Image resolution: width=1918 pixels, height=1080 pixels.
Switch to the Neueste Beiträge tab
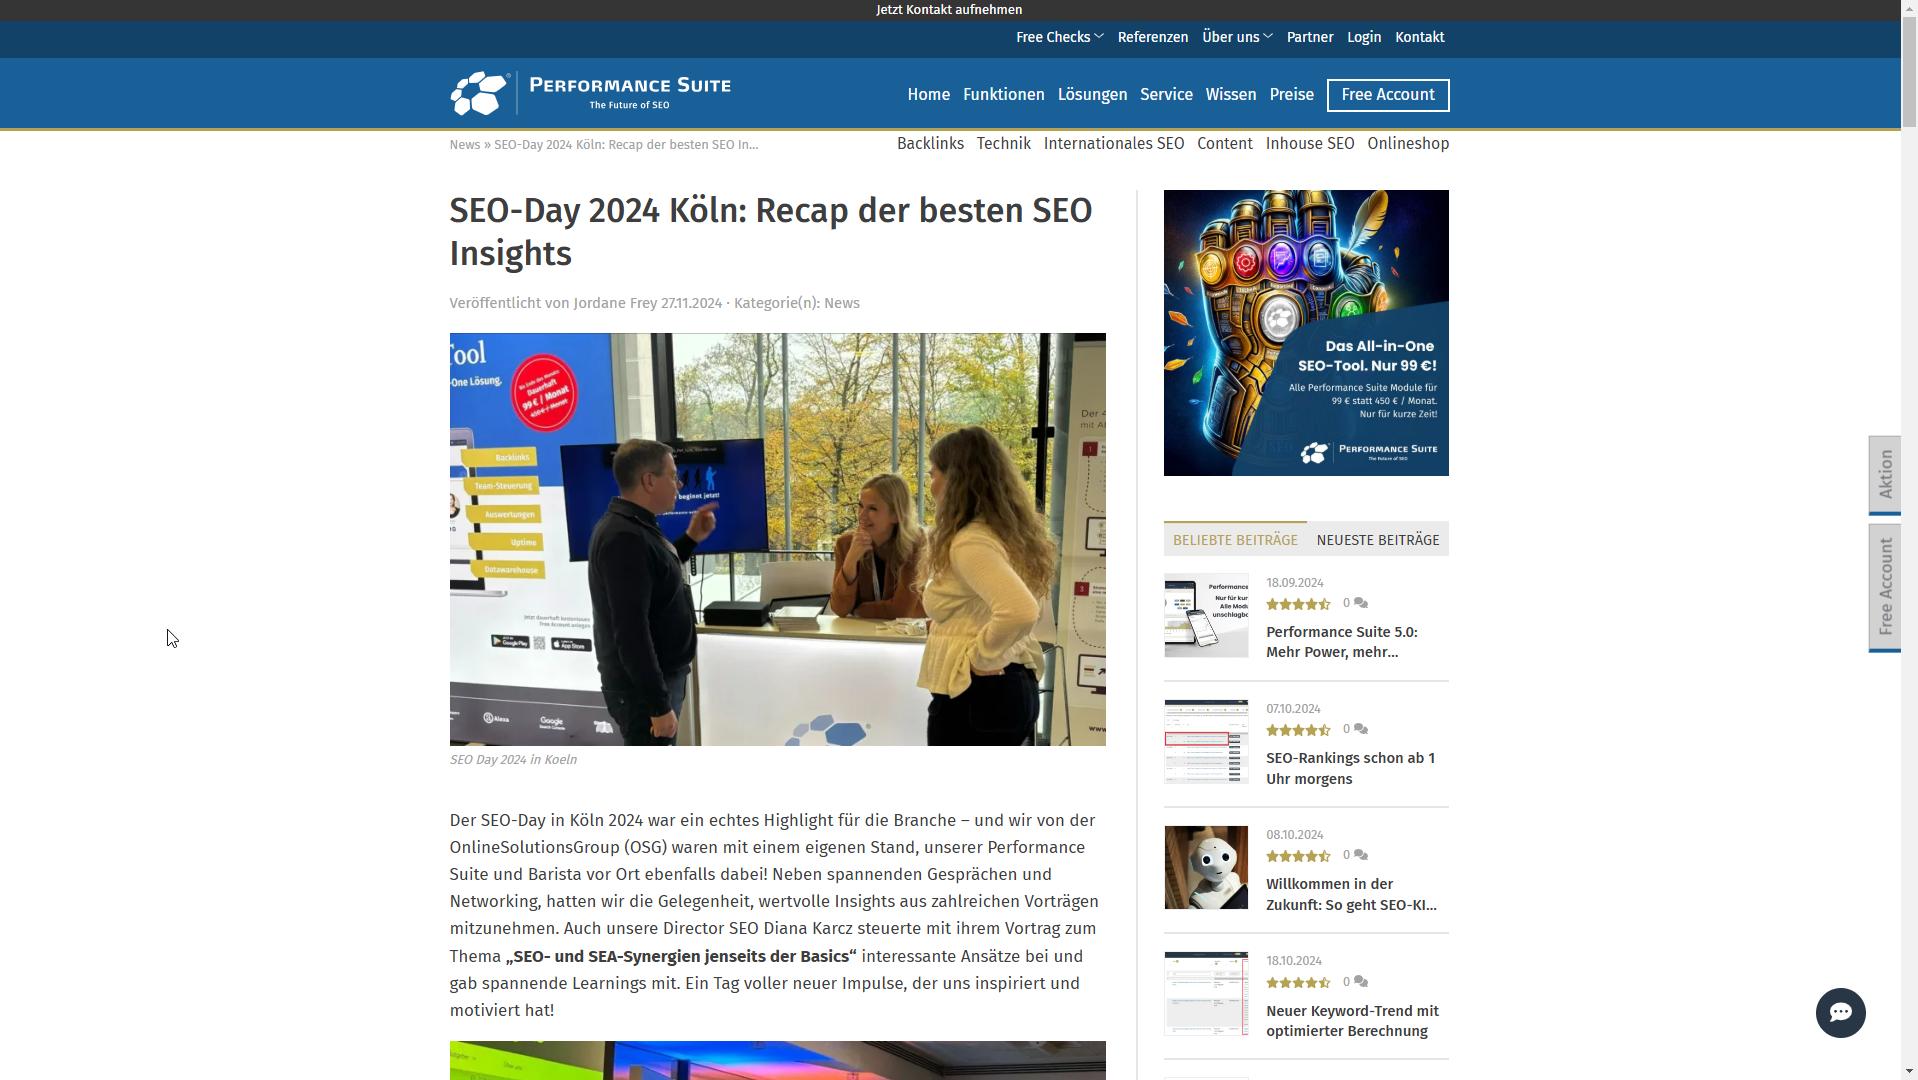click(1378, 539)
